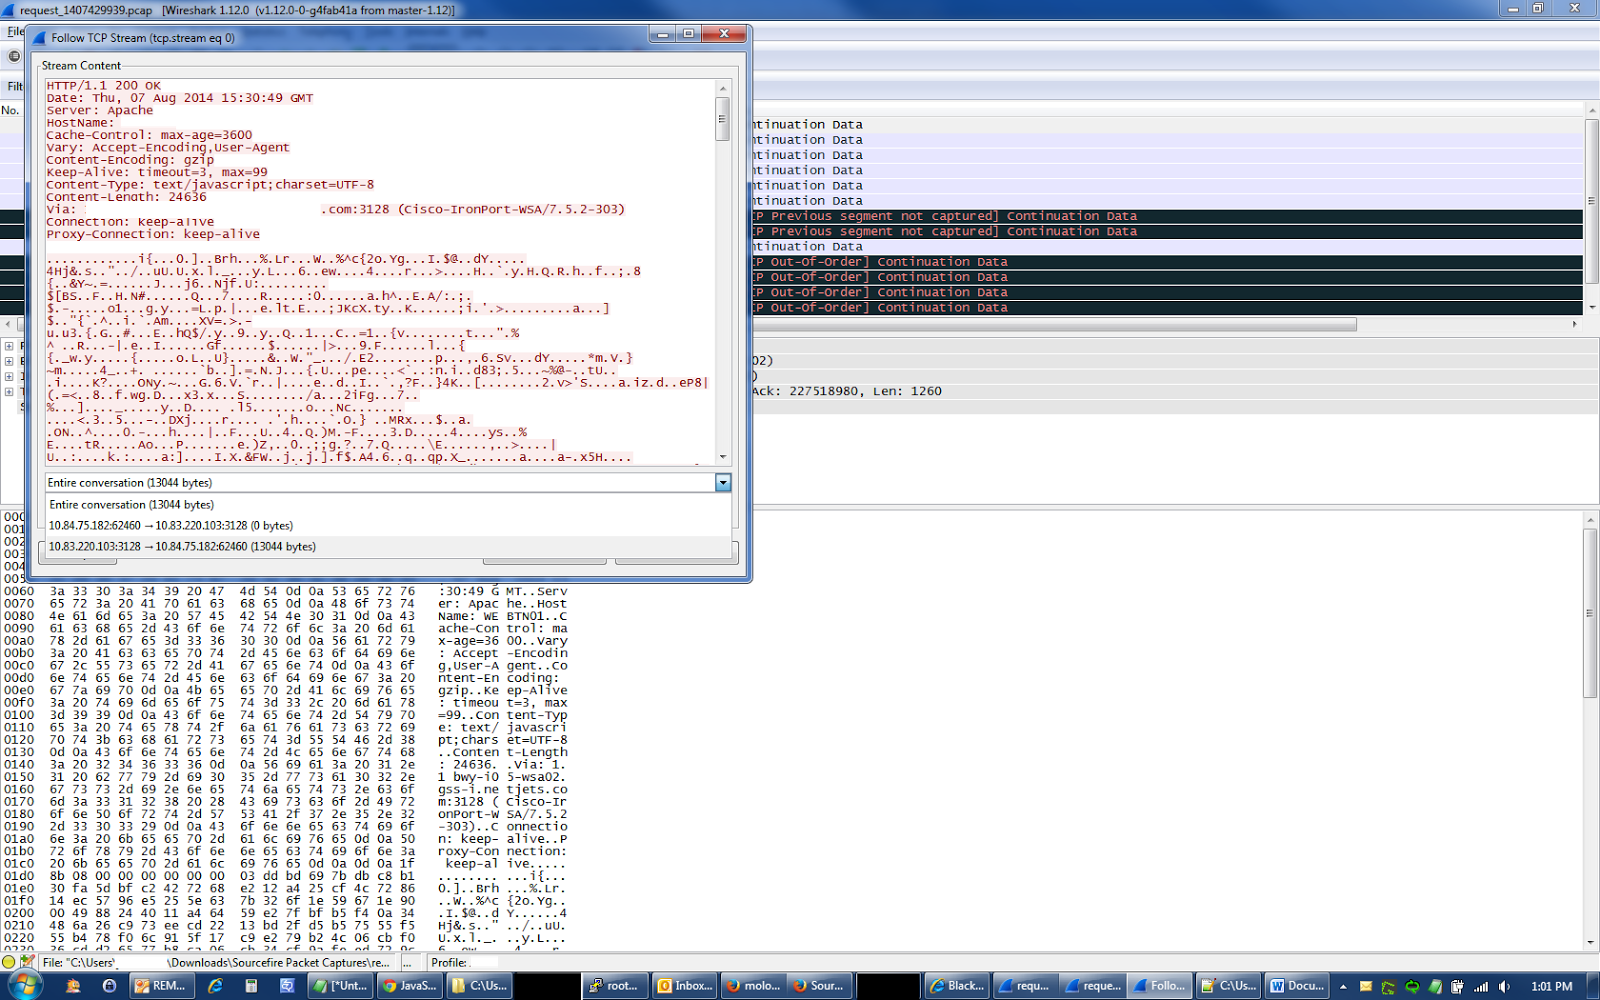Click 'Ack: 227518980, Len: 1260' detail text
The height and width of the screenshot is (1000, 1600).
click(846, 392)
